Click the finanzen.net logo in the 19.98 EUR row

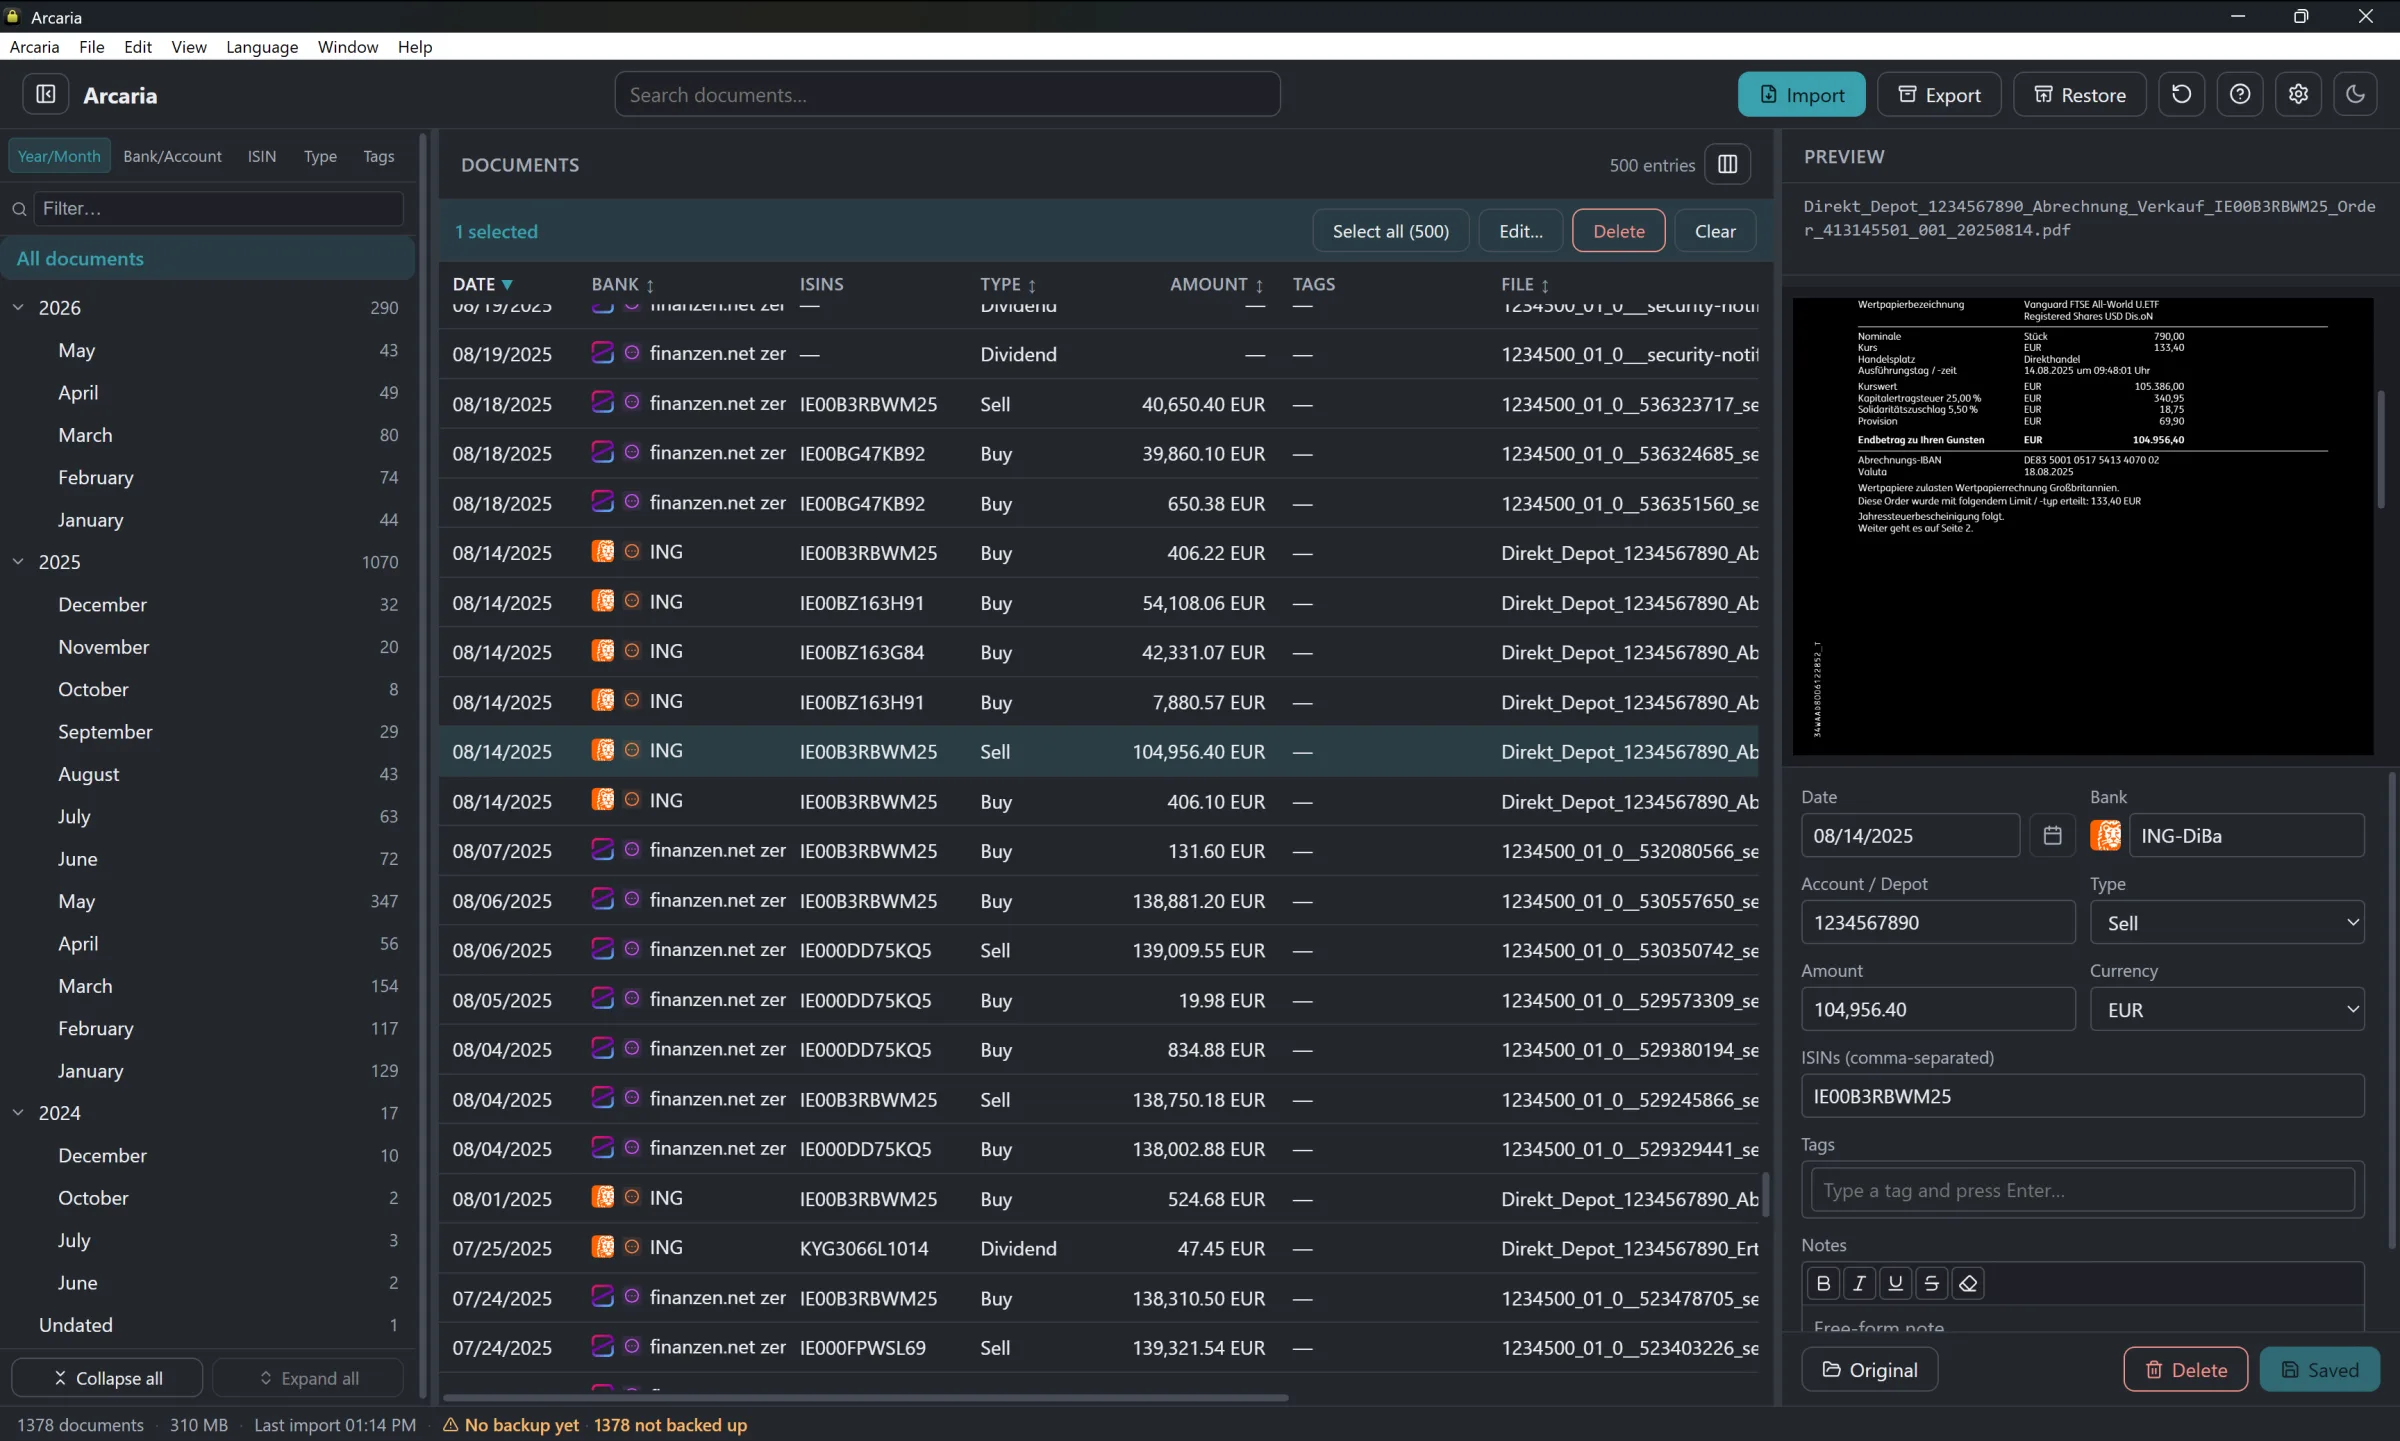602,999
